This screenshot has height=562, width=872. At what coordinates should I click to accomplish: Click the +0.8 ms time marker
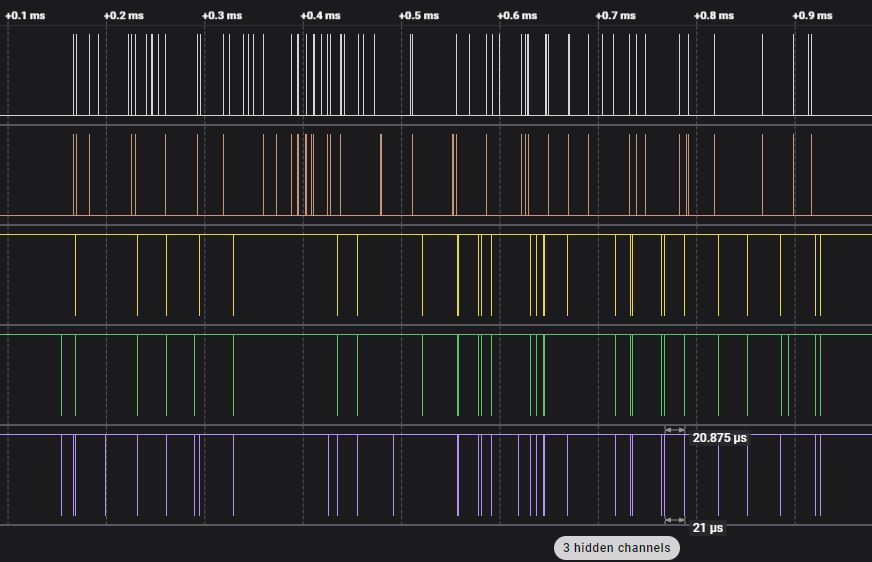pyautogui.click(x=714, y=16)
